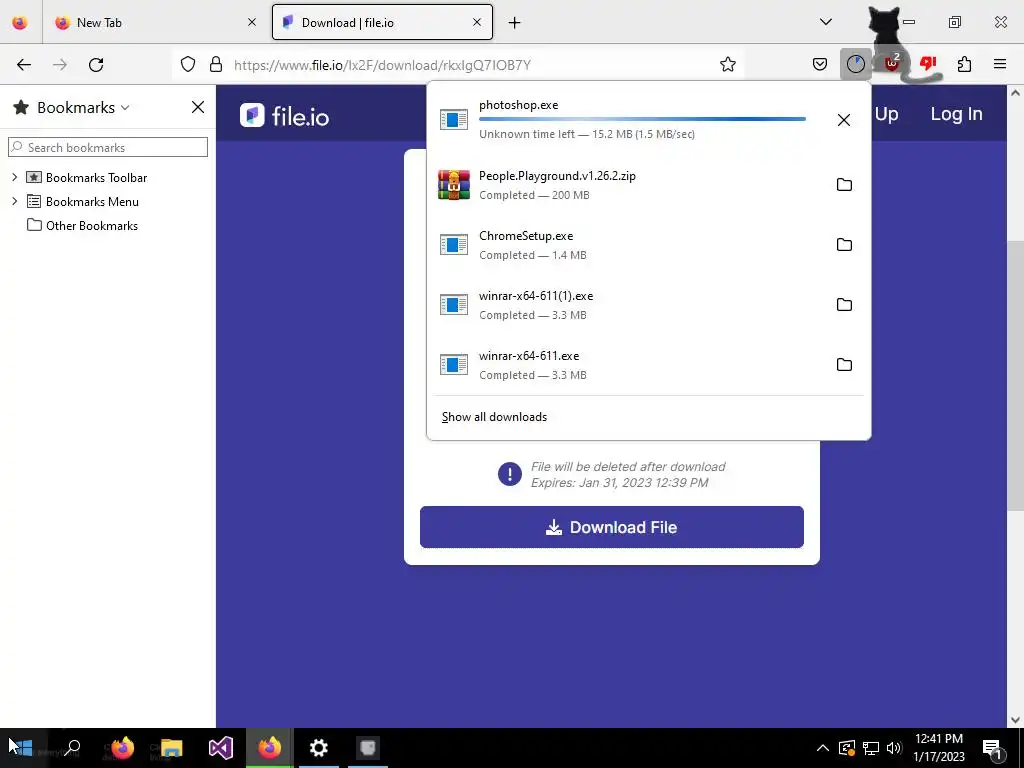Close the New Tab tab
Screen dimensions: 1024x768
tap(252, 22)
